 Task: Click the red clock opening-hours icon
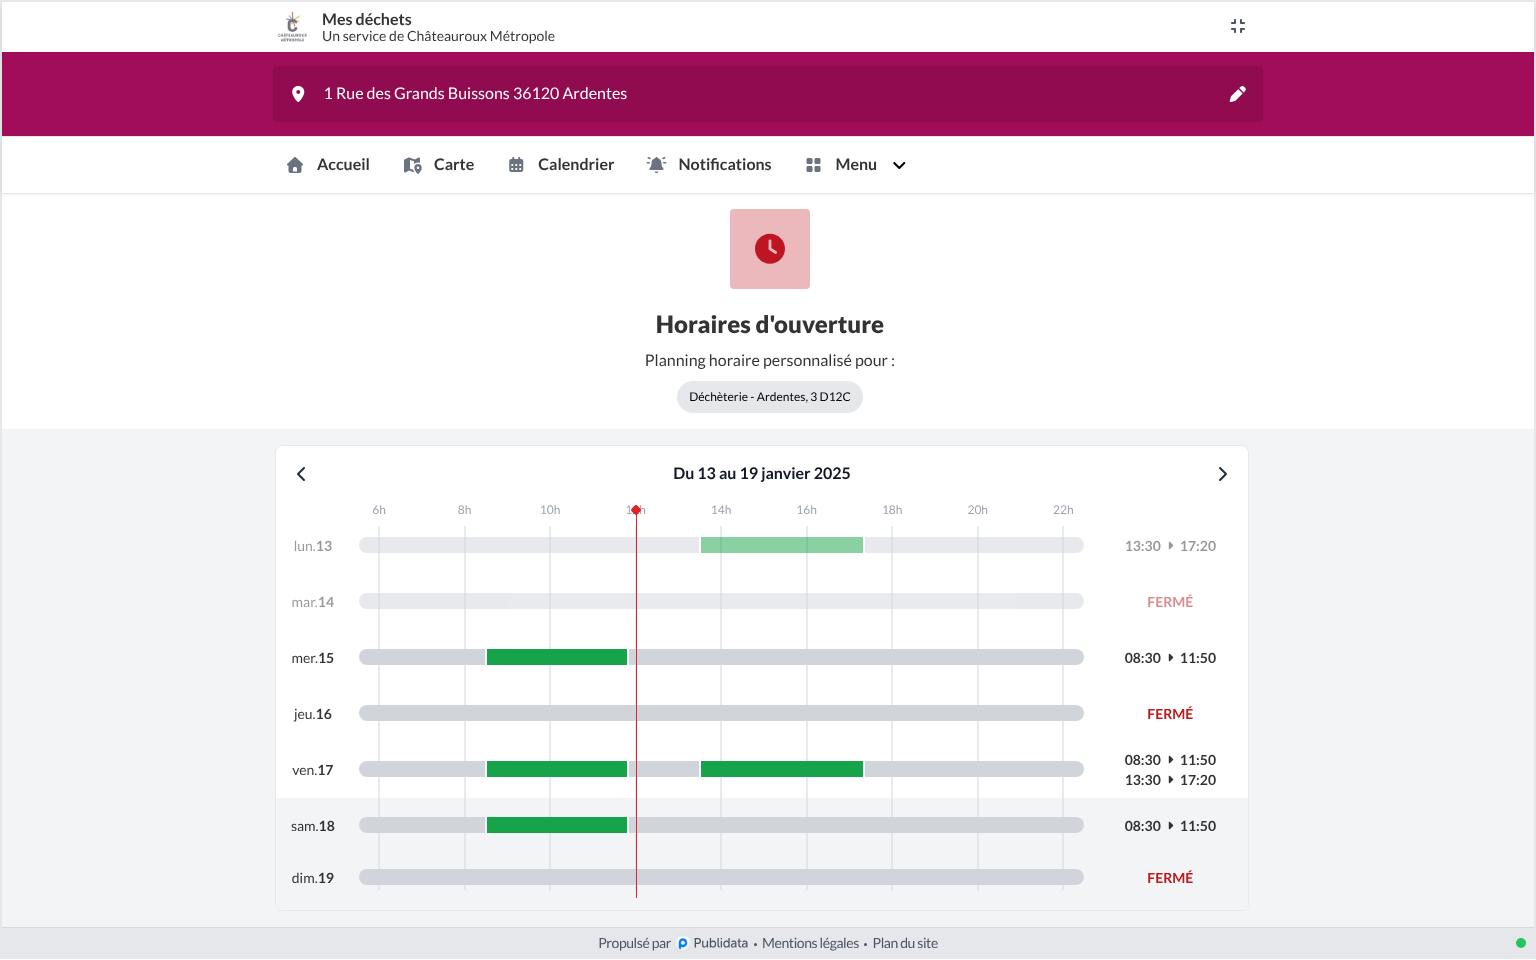[770, 249]
